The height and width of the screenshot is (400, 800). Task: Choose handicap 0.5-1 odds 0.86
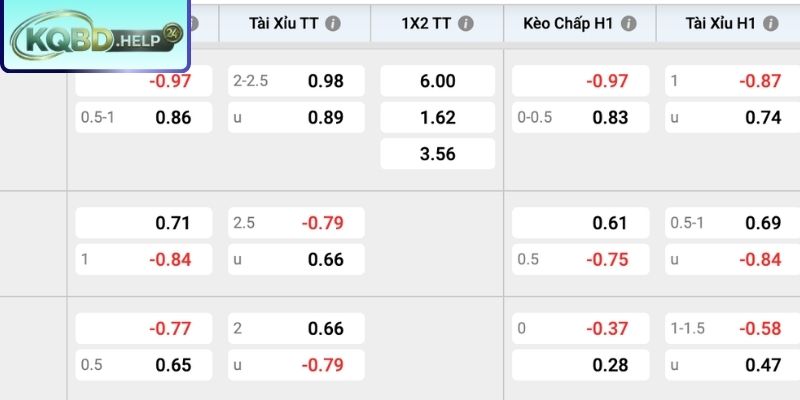click(x=144, y=117)
